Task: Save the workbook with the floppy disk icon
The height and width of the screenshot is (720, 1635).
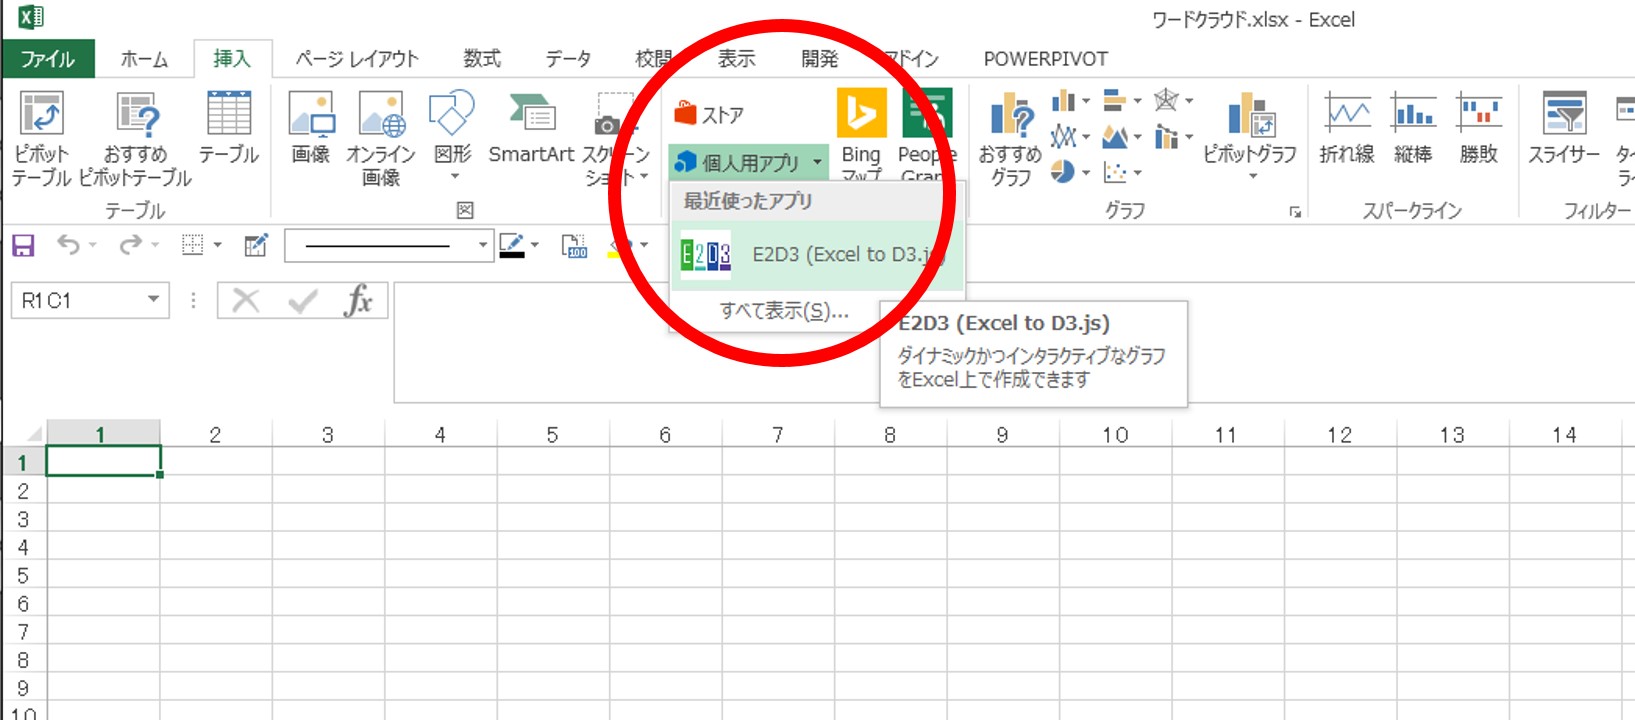Action: click(23, 245)
